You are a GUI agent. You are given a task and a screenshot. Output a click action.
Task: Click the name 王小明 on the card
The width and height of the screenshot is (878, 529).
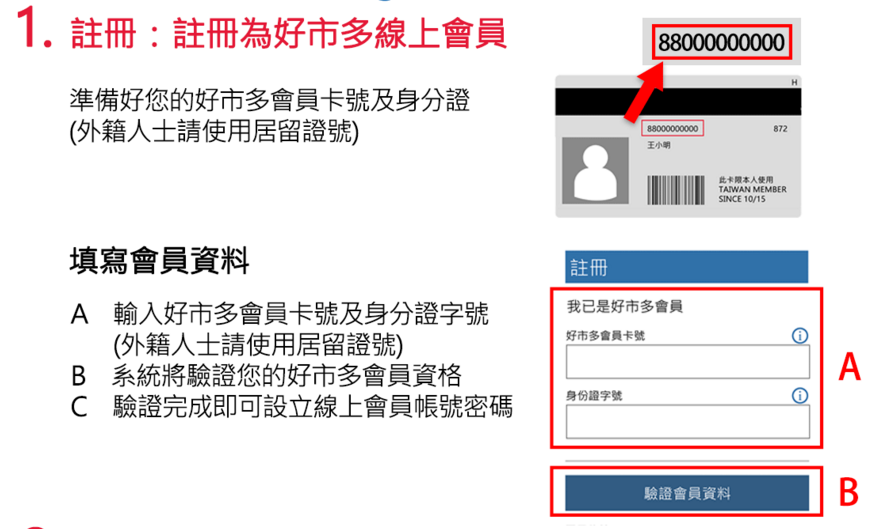658,145
